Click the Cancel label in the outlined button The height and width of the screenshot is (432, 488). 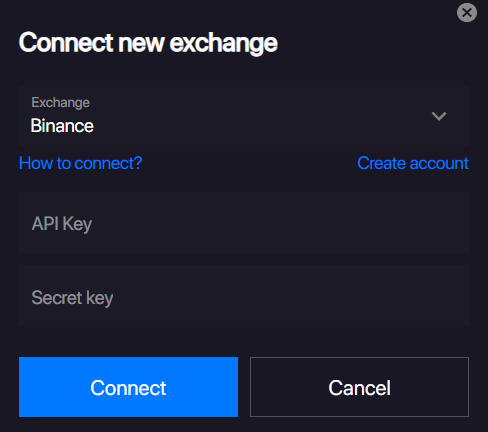pyautogui.click(x=359, y=388)
